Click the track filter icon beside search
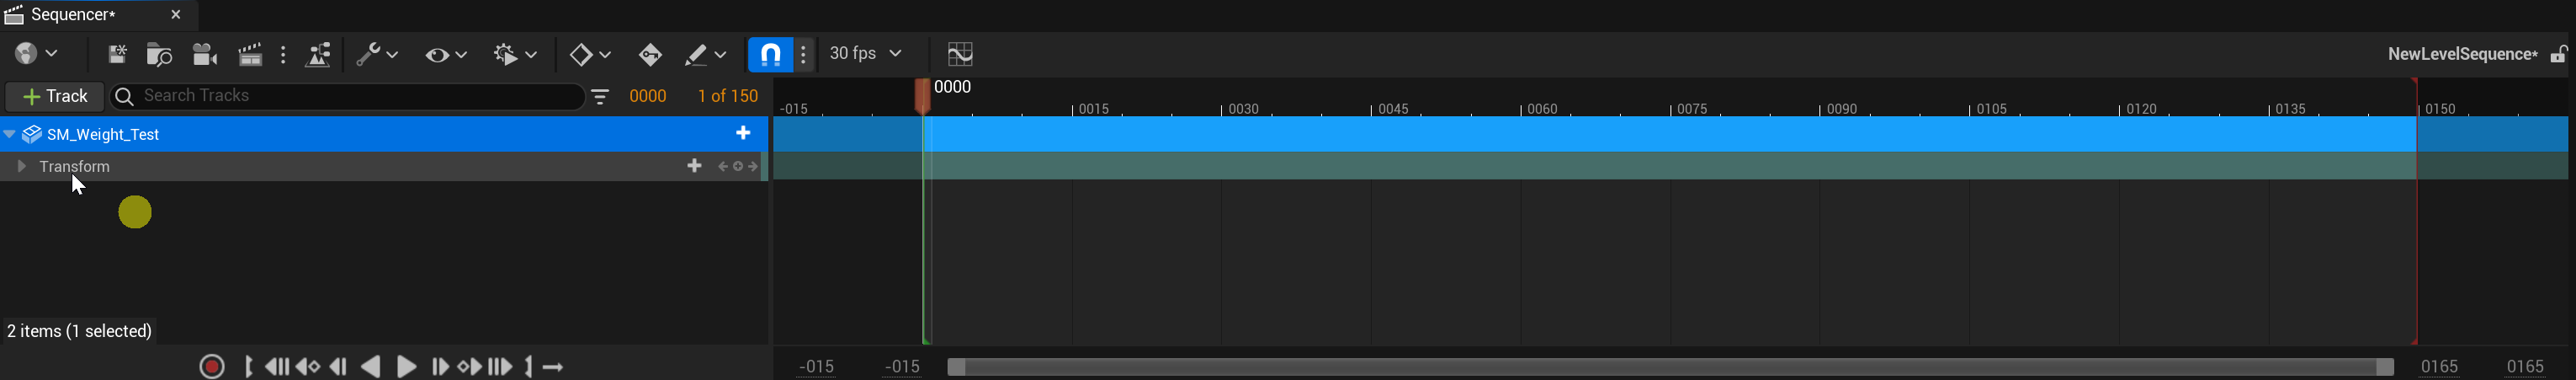The width and height of the screenshot is (2576, 380). 601,97
